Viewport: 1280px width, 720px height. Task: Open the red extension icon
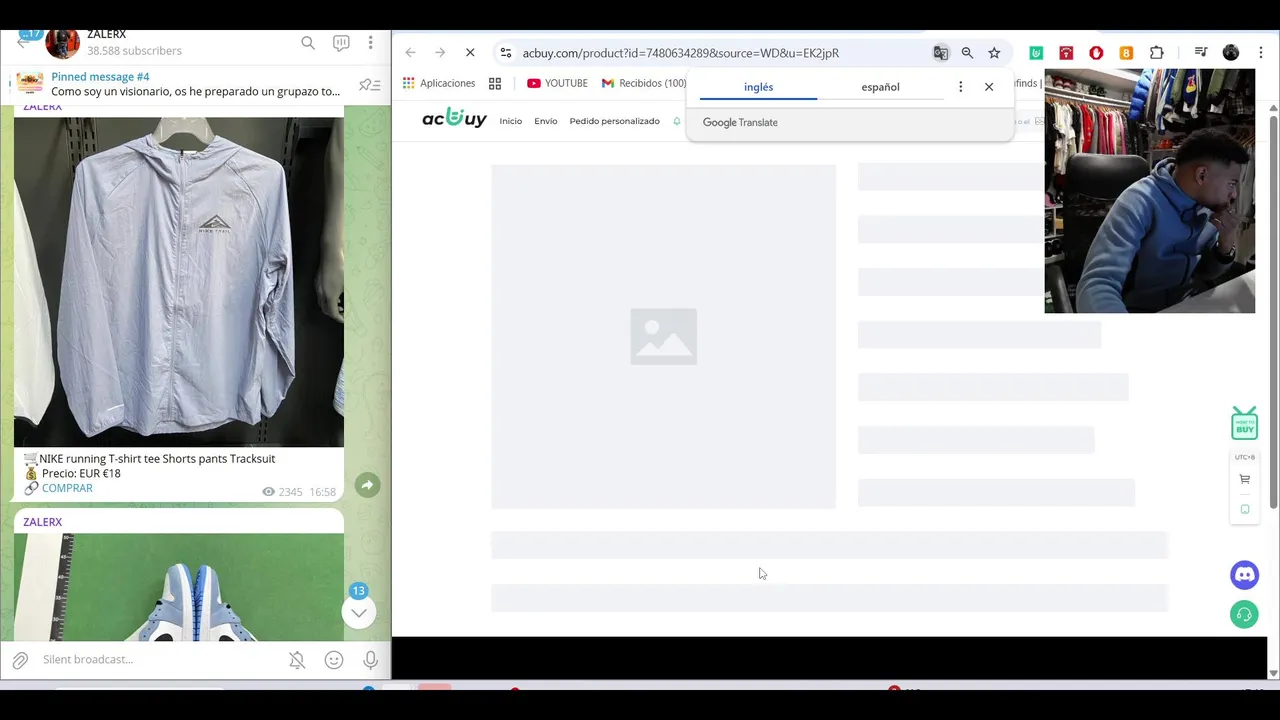(x=1066, y=53)
